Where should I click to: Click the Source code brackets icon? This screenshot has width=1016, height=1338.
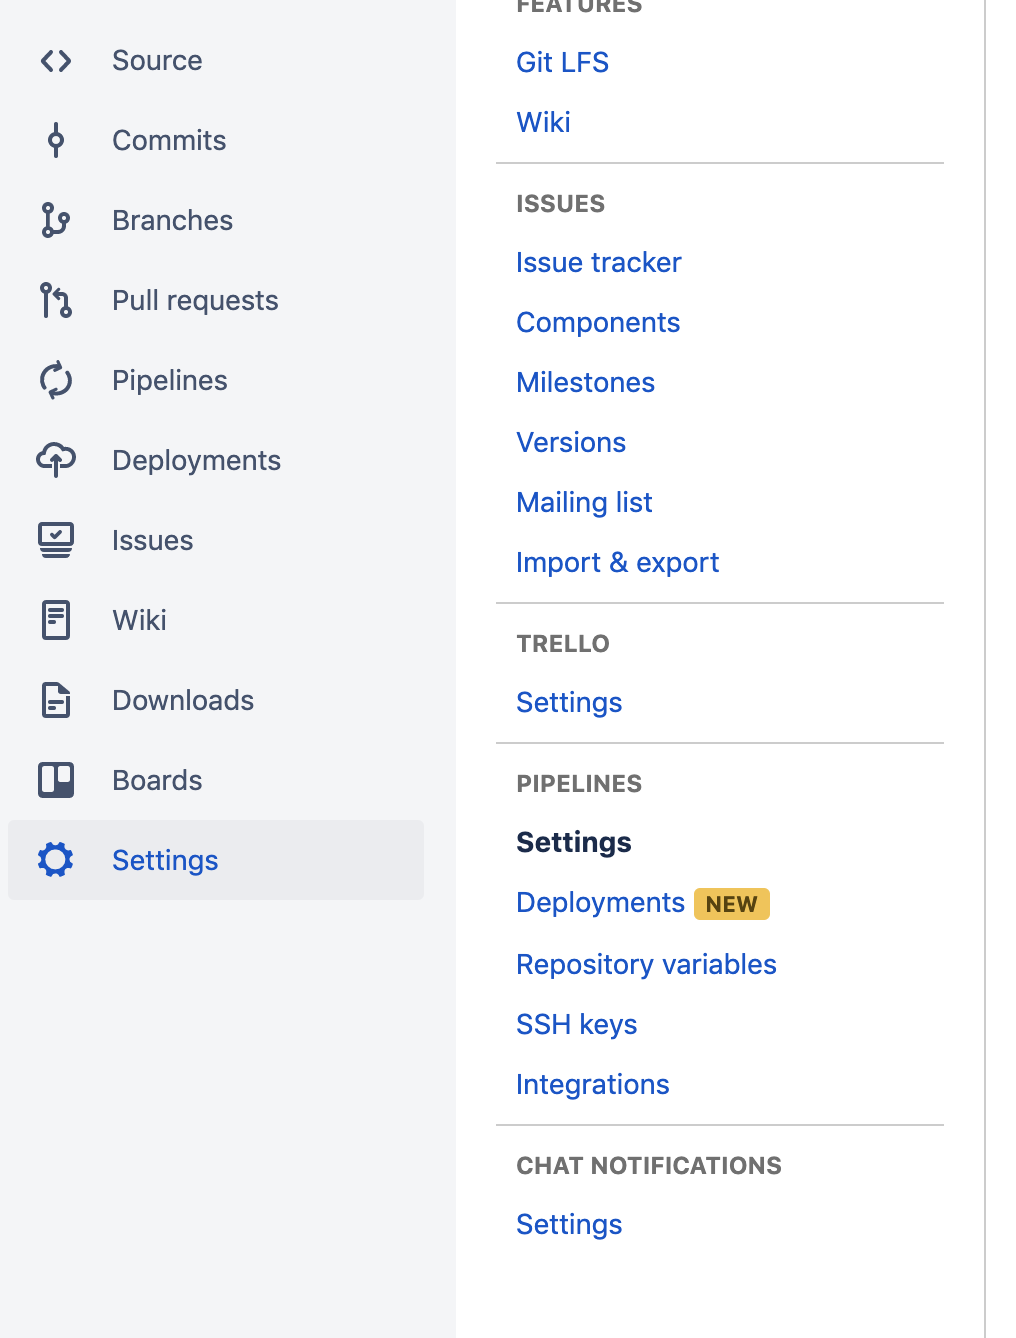tap(56, 61)
